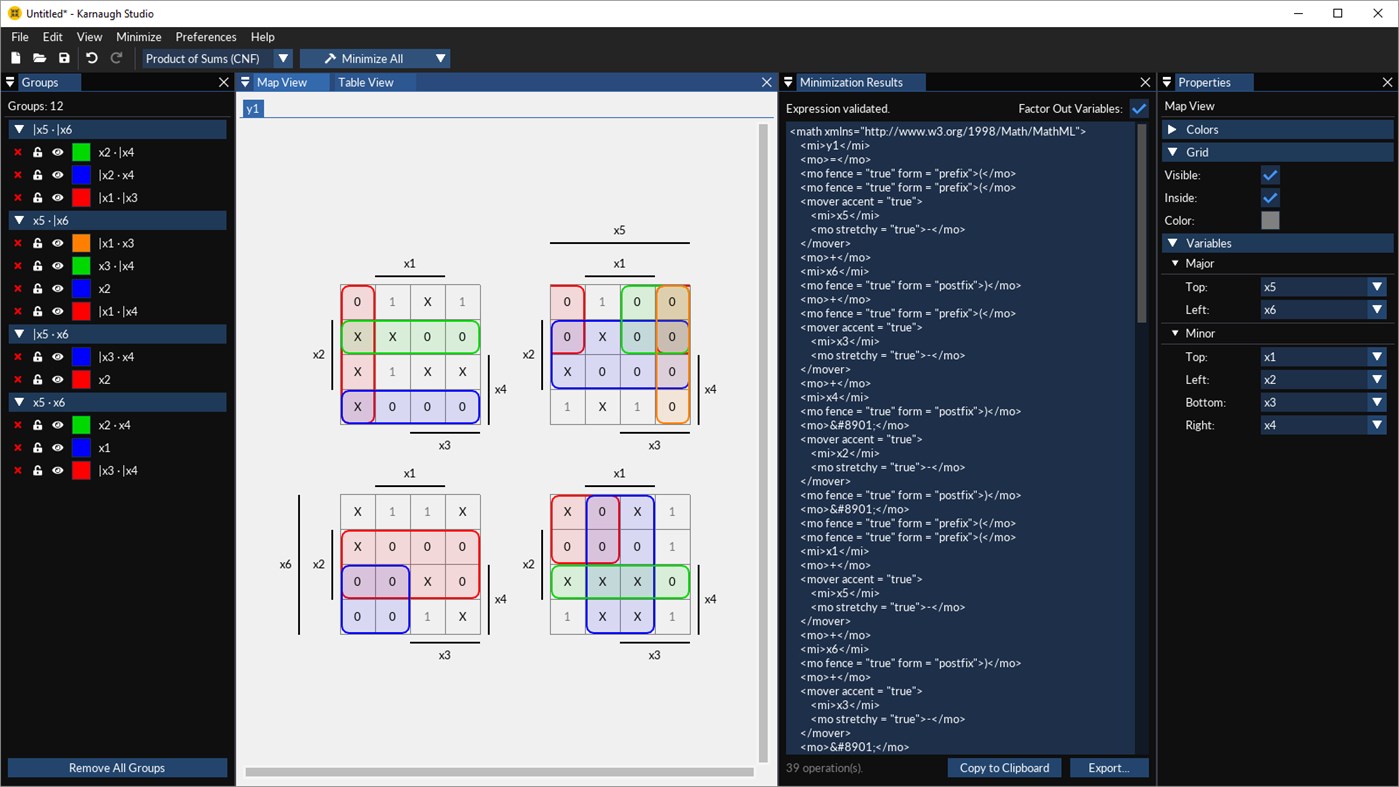Image resolution: width=1399 pixels, height=787 pixels.
Task: Disable the grid Visible checkbox
Action: (1270, 174)
